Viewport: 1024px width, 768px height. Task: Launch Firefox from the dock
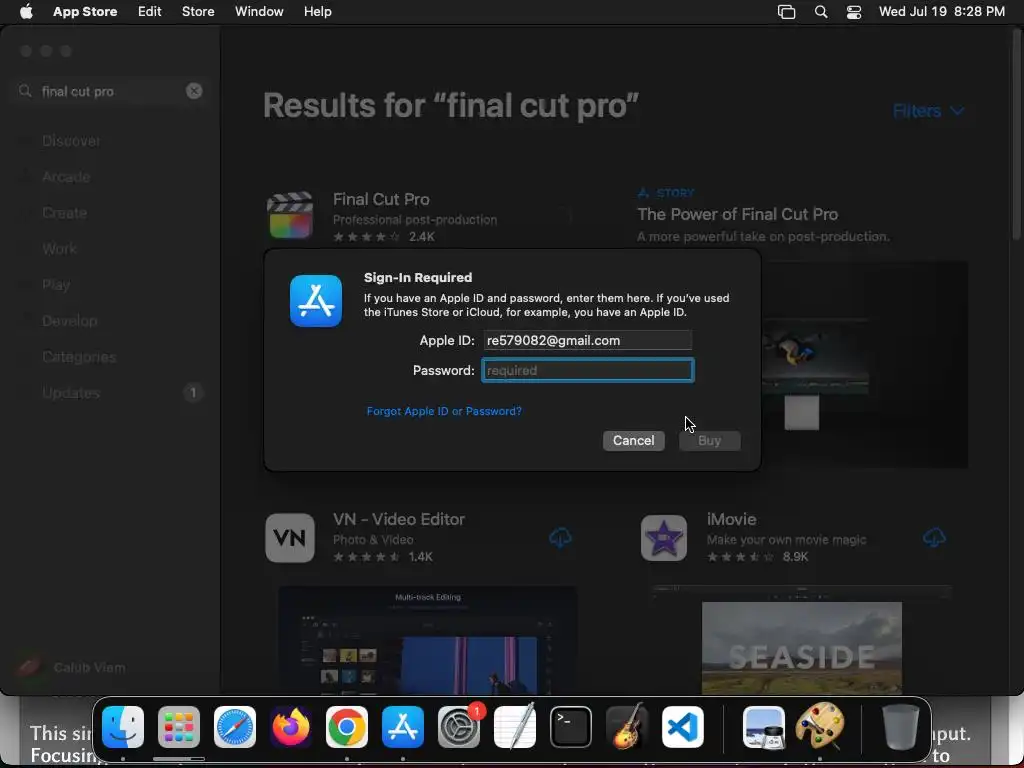point(291,727)
